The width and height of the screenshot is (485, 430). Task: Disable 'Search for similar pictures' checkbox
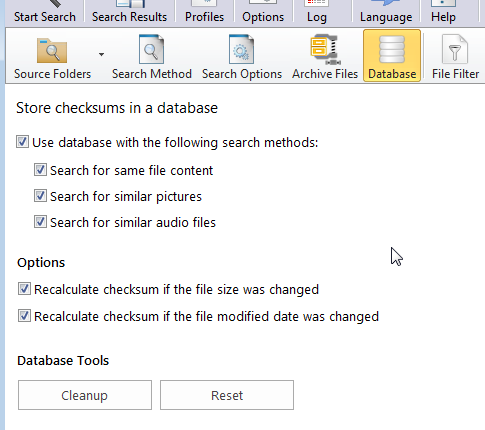40,196
